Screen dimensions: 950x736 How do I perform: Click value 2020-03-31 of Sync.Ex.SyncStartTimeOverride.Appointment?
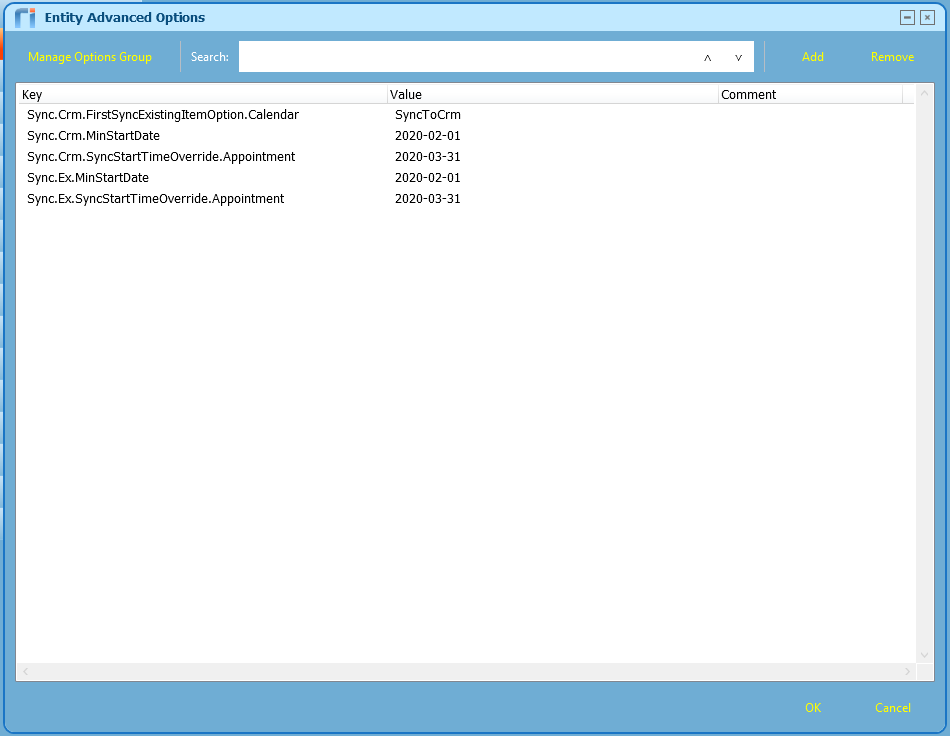click(x=428, y=199)
